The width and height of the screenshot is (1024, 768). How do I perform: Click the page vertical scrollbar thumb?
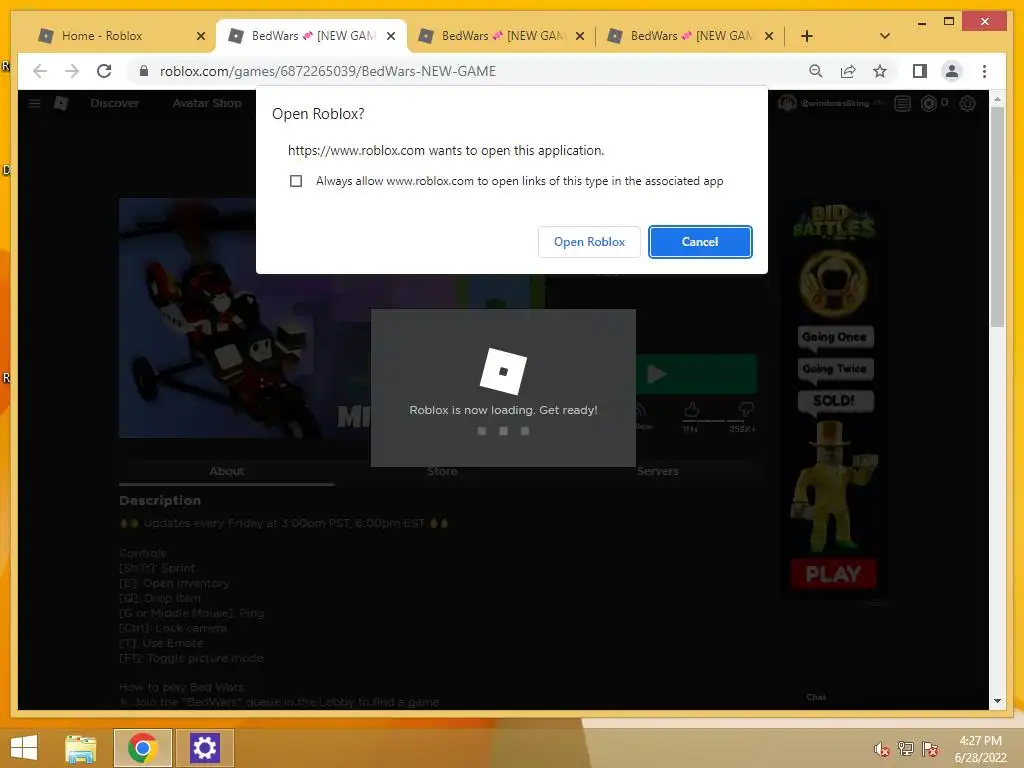(x=997, y=217)
